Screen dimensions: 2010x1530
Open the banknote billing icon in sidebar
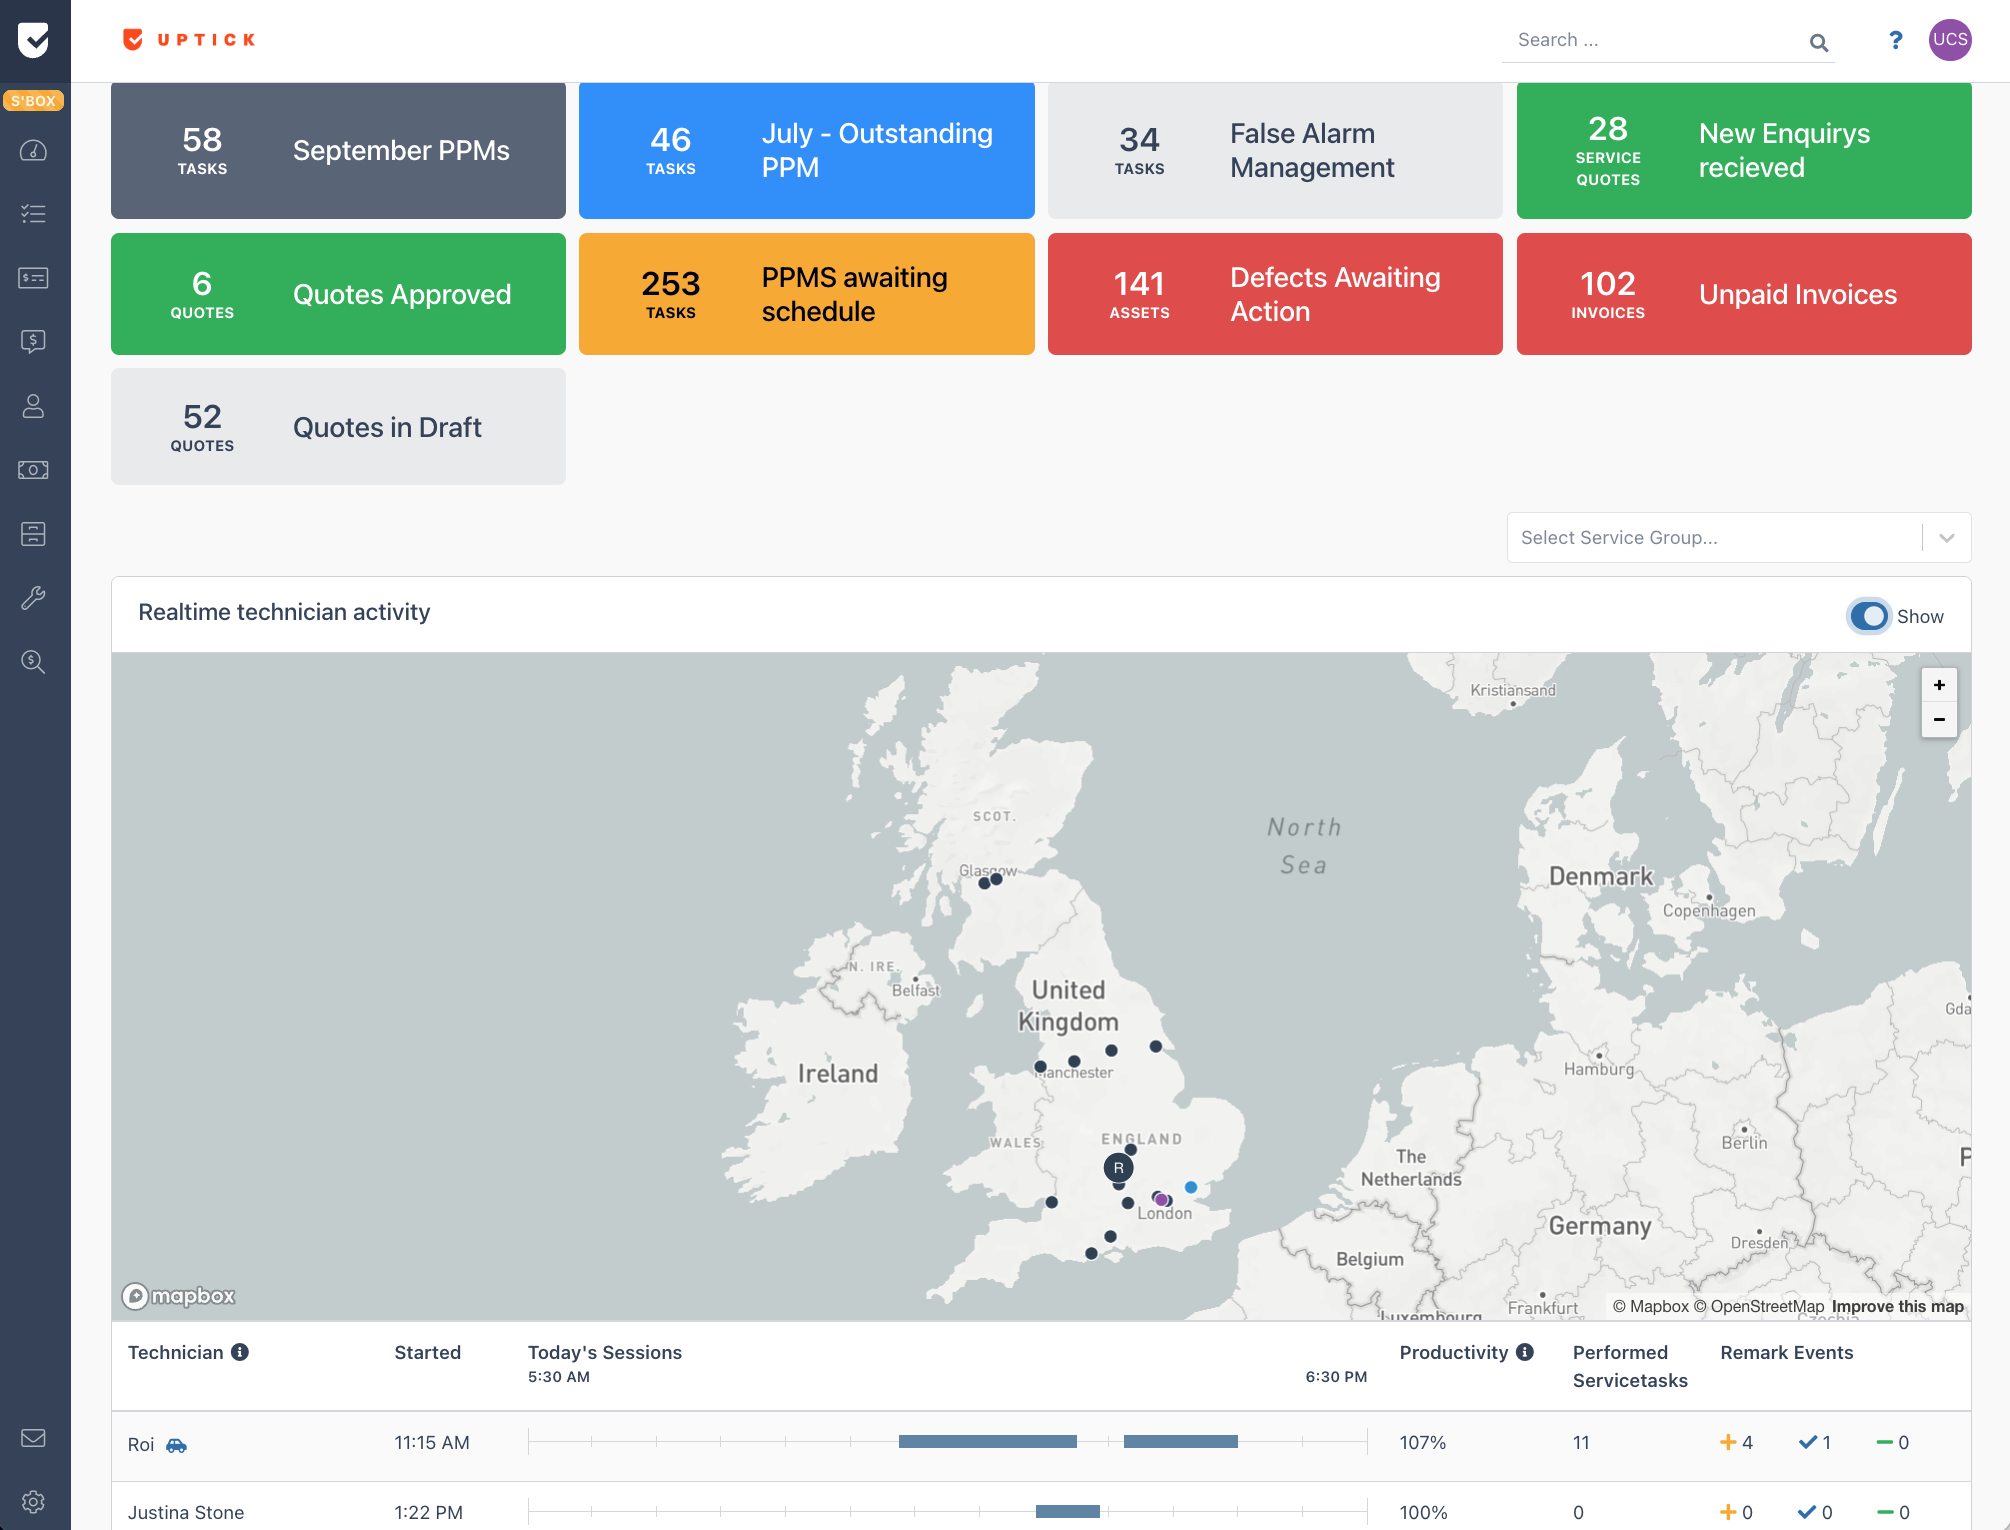(34, 470)
